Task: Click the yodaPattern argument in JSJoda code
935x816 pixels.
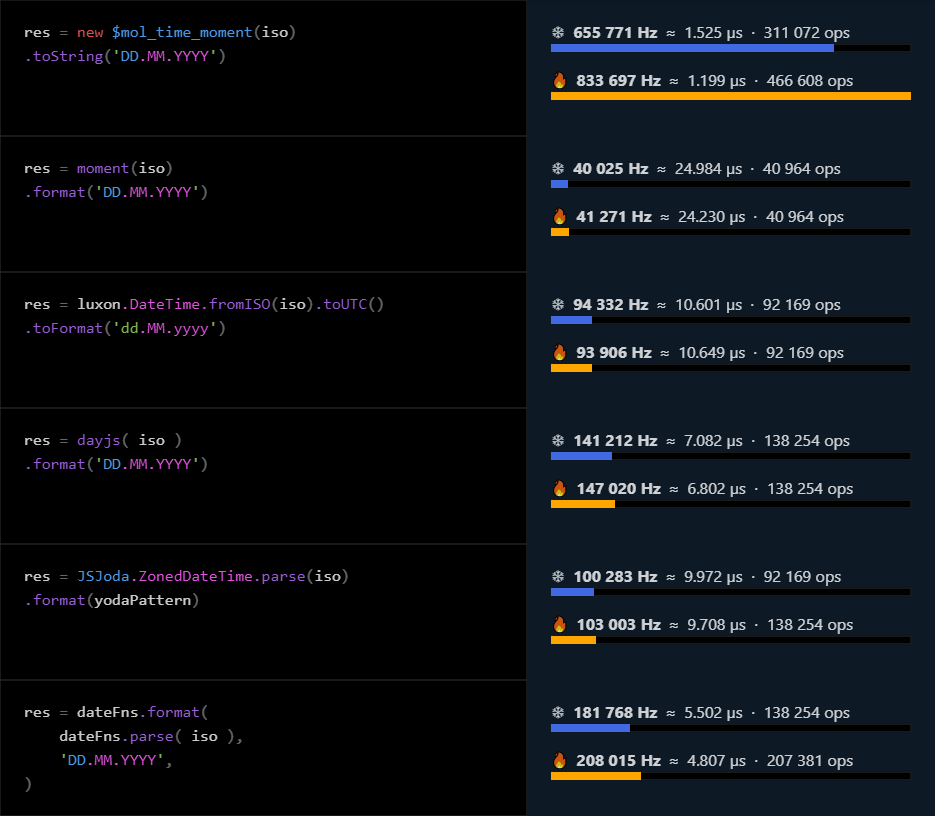Action: pos(143,600)
